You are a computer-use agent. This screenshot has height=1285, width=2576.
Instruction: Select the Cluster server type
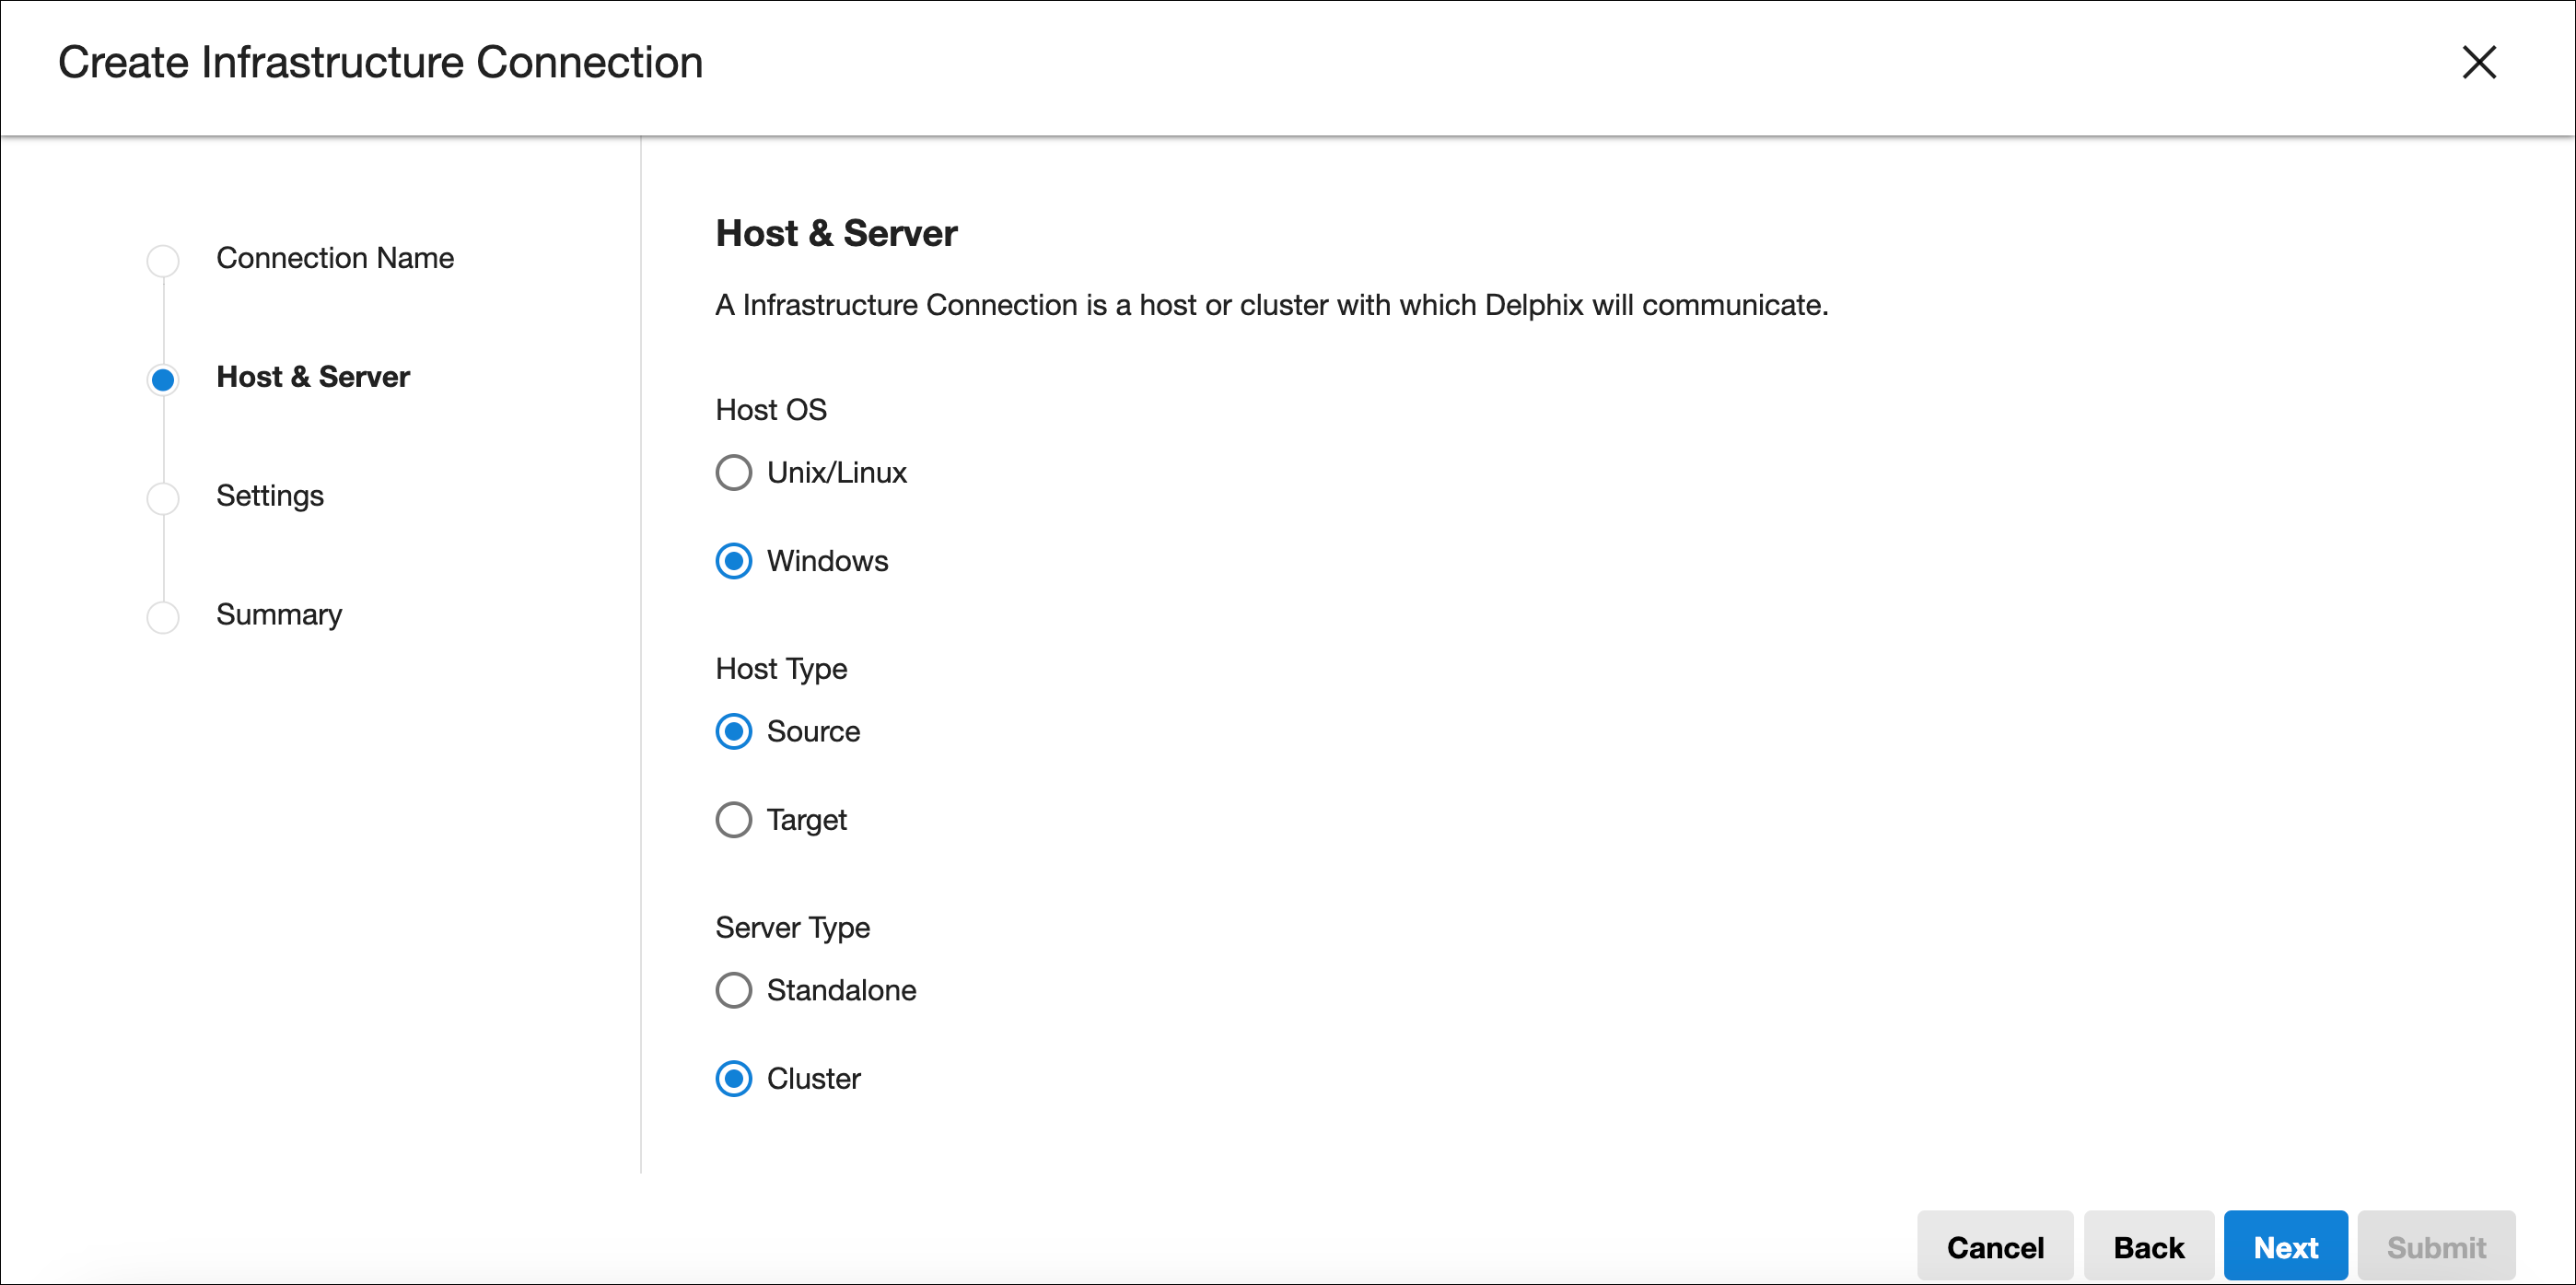coord(733,1079)
